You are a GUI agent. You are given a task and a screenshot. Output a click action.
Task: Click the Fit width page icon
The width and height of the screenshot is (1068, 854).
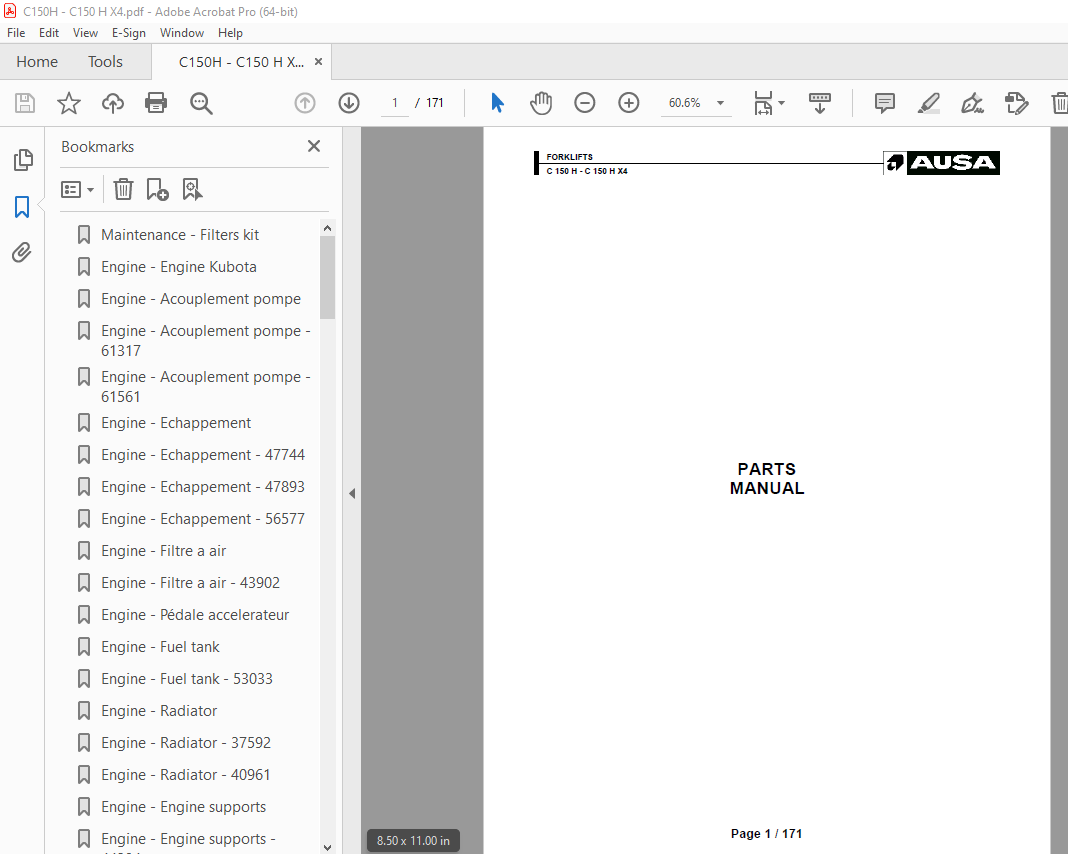point(763,103)
